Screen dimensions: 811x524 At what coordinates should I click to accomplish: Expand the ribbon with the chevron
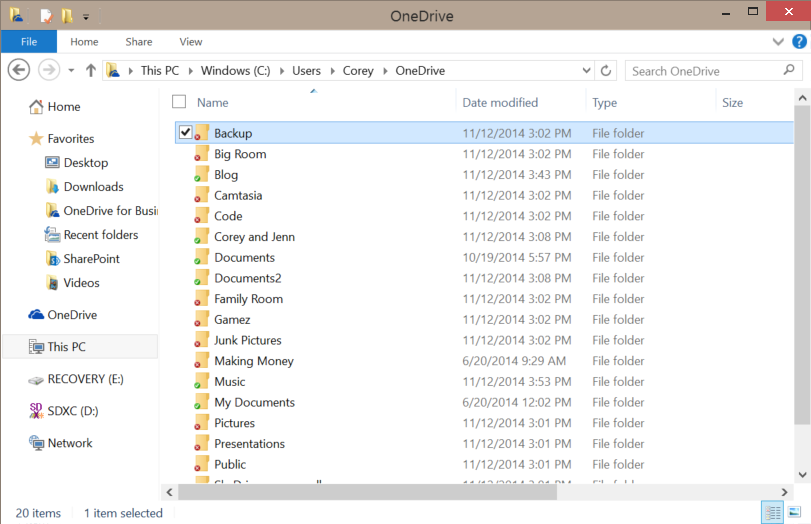tap(778, 42)
